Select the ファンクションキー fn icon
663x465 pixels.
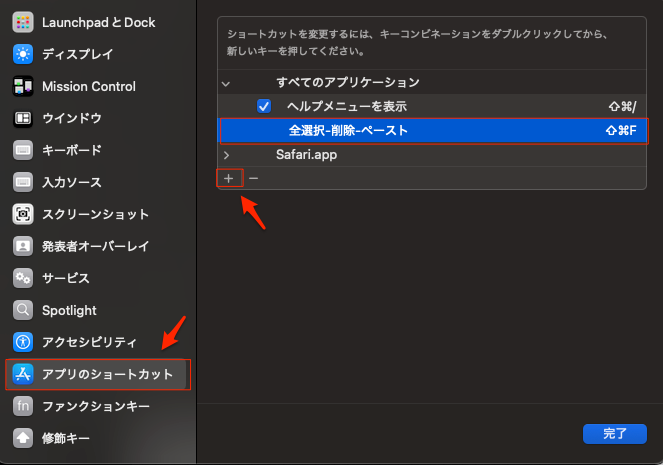coord(24,406)
